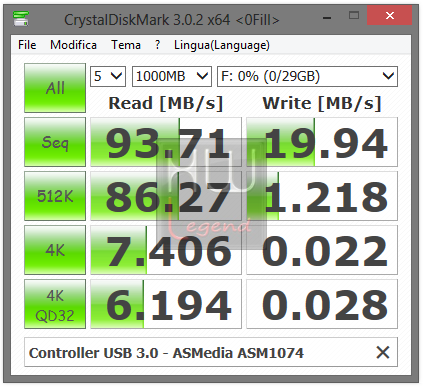Viewport: 424px width, 389px height.
Task: Open the ? help menu
Action: (x=157, y=45)
